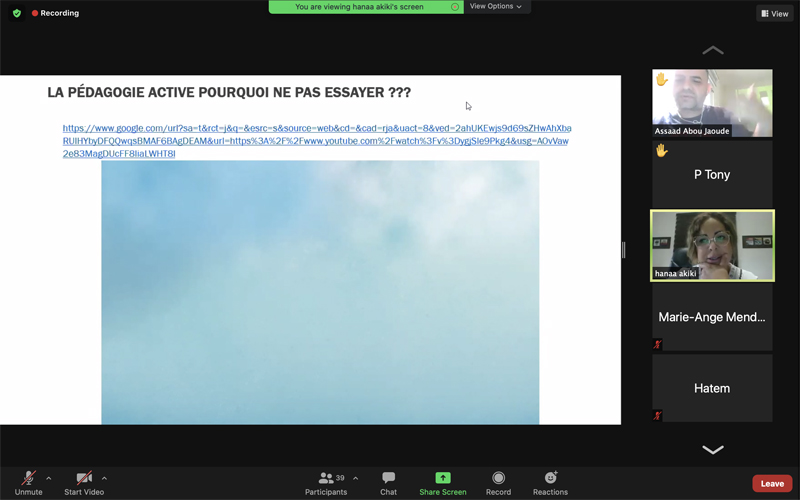
Task: Click the Unmute microphone icon
Action: [28, 478]
